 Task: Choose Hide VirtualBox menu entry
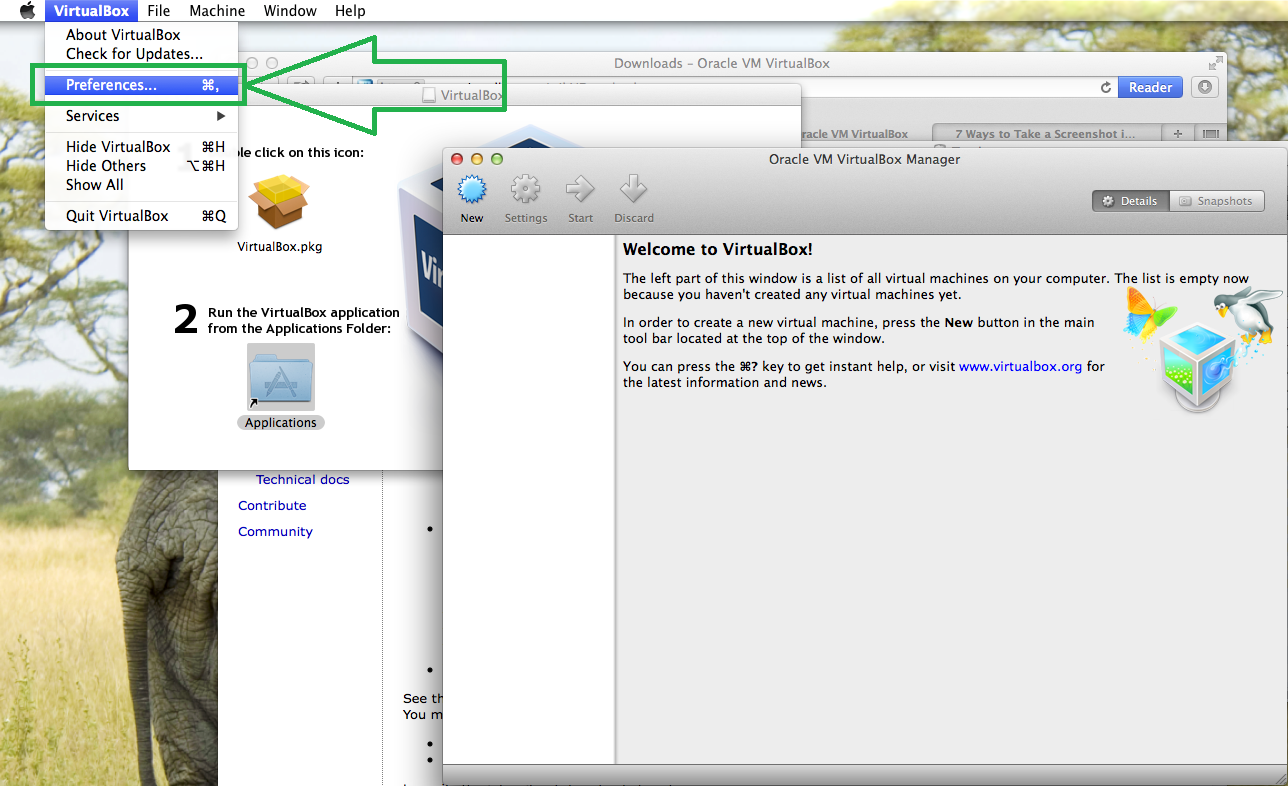coord(141,147)
